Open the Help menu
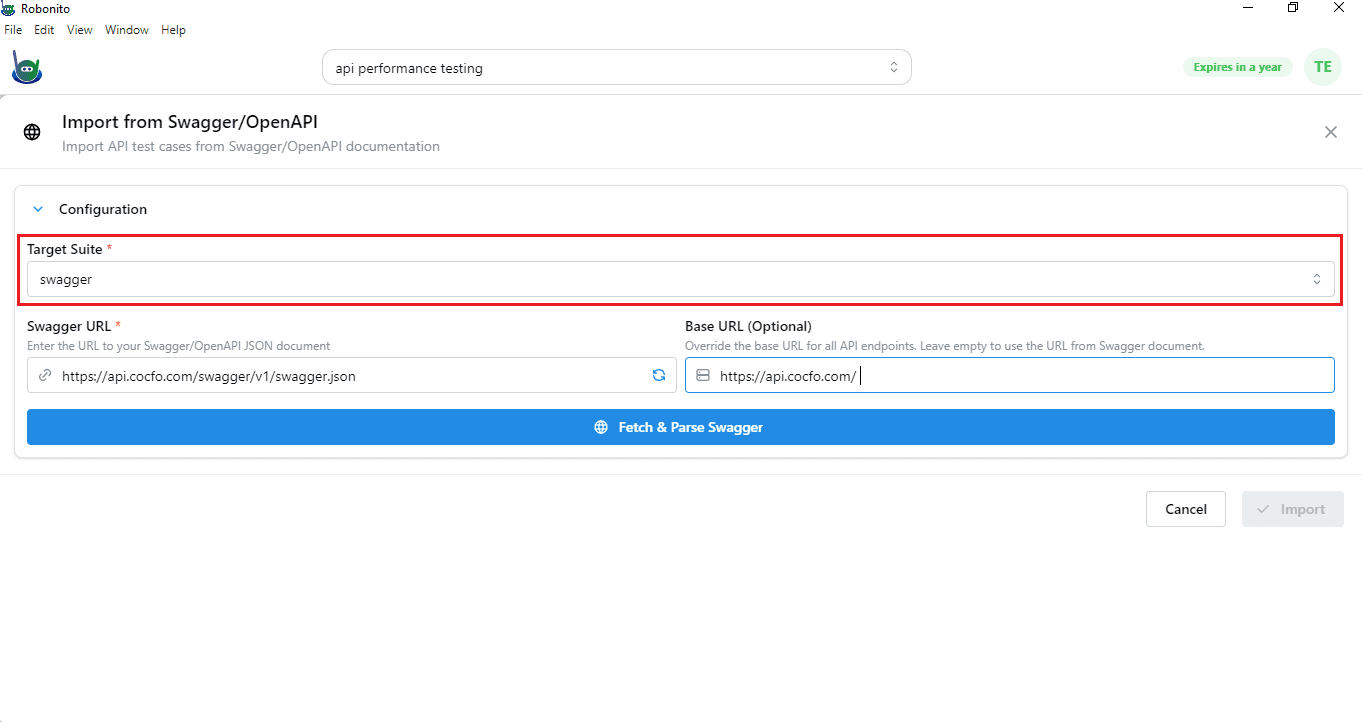This screenshot has width=1362, height=722. click(174, 30)
